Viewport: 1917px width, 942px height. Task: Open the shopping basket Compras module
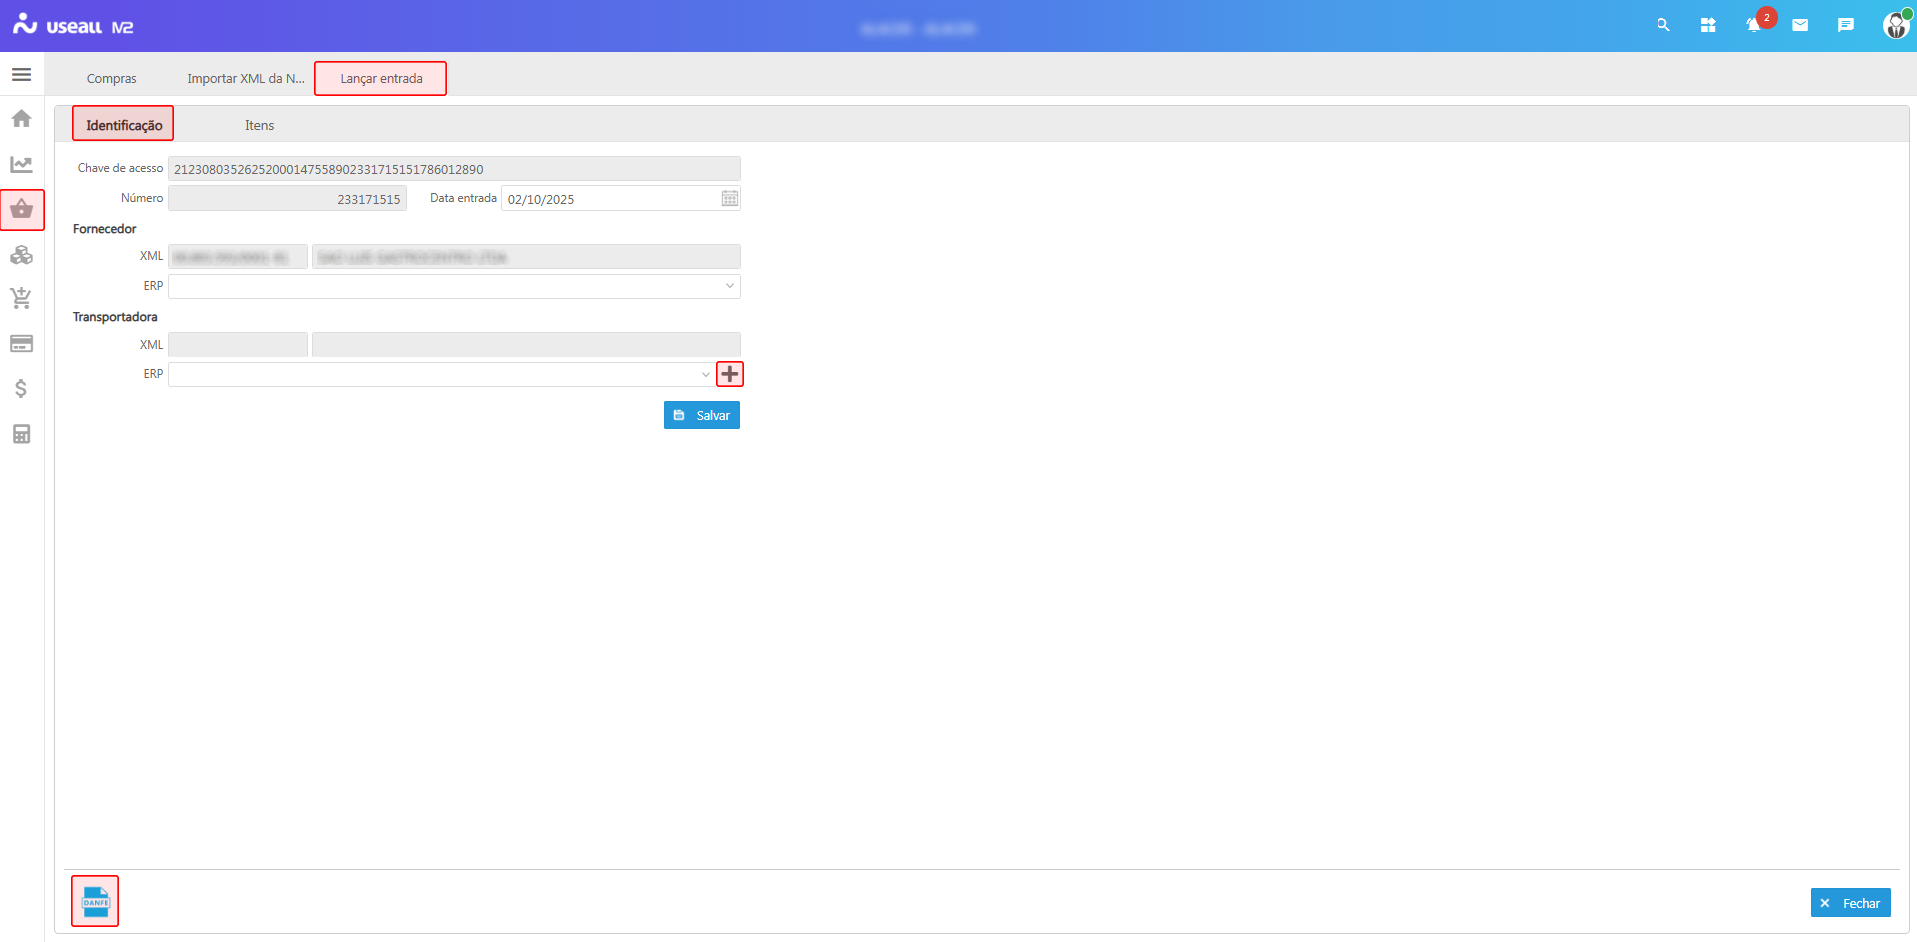(22, 210)
